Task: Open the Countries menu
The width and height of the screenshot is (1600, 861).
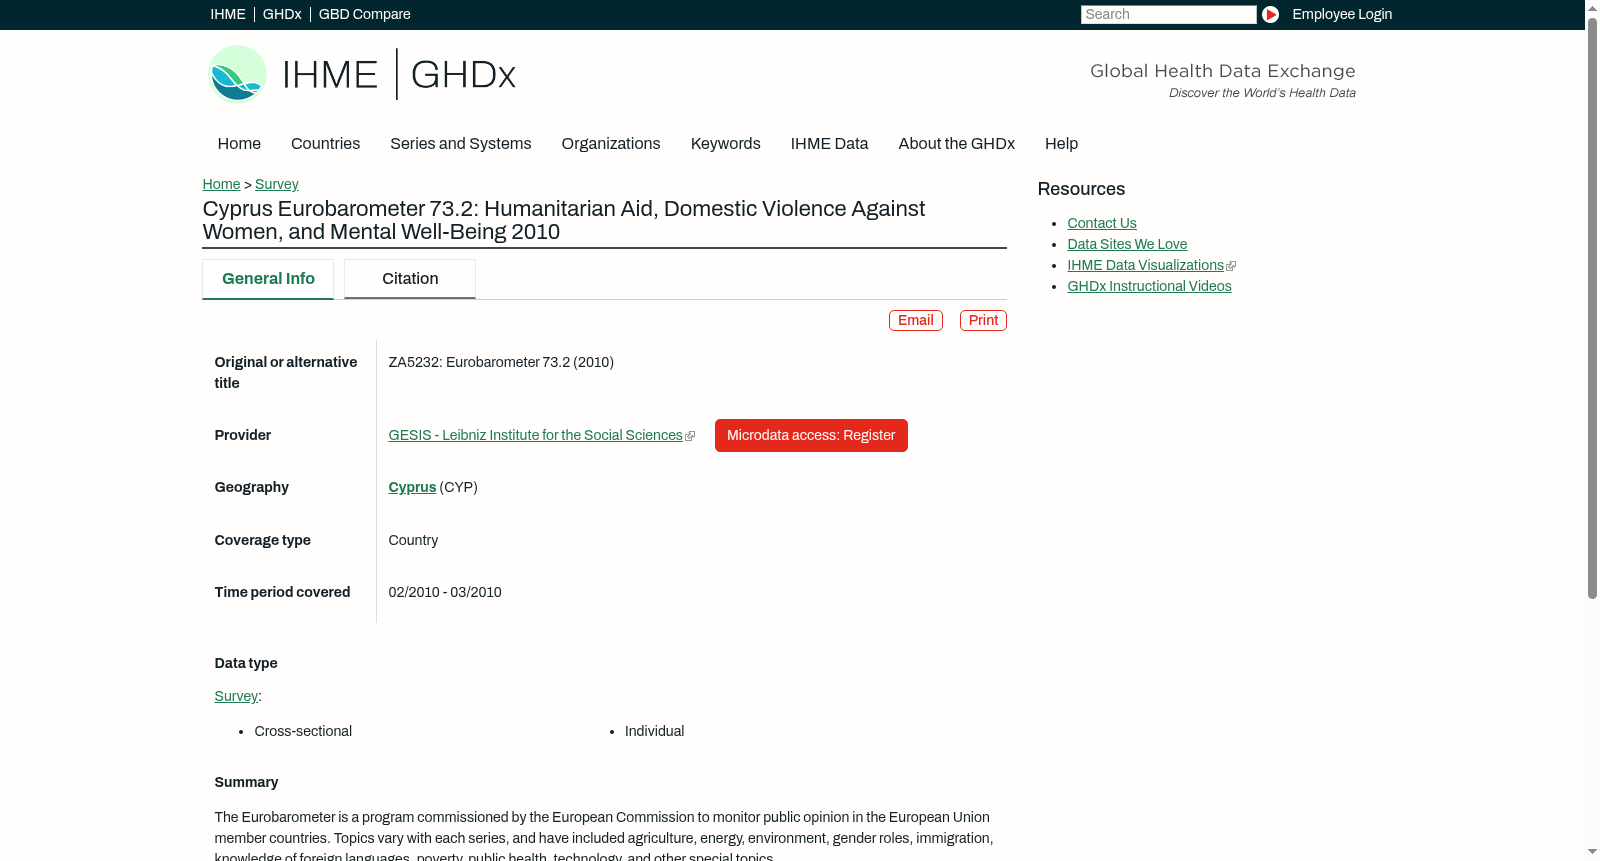Action: tap(325, 144)
